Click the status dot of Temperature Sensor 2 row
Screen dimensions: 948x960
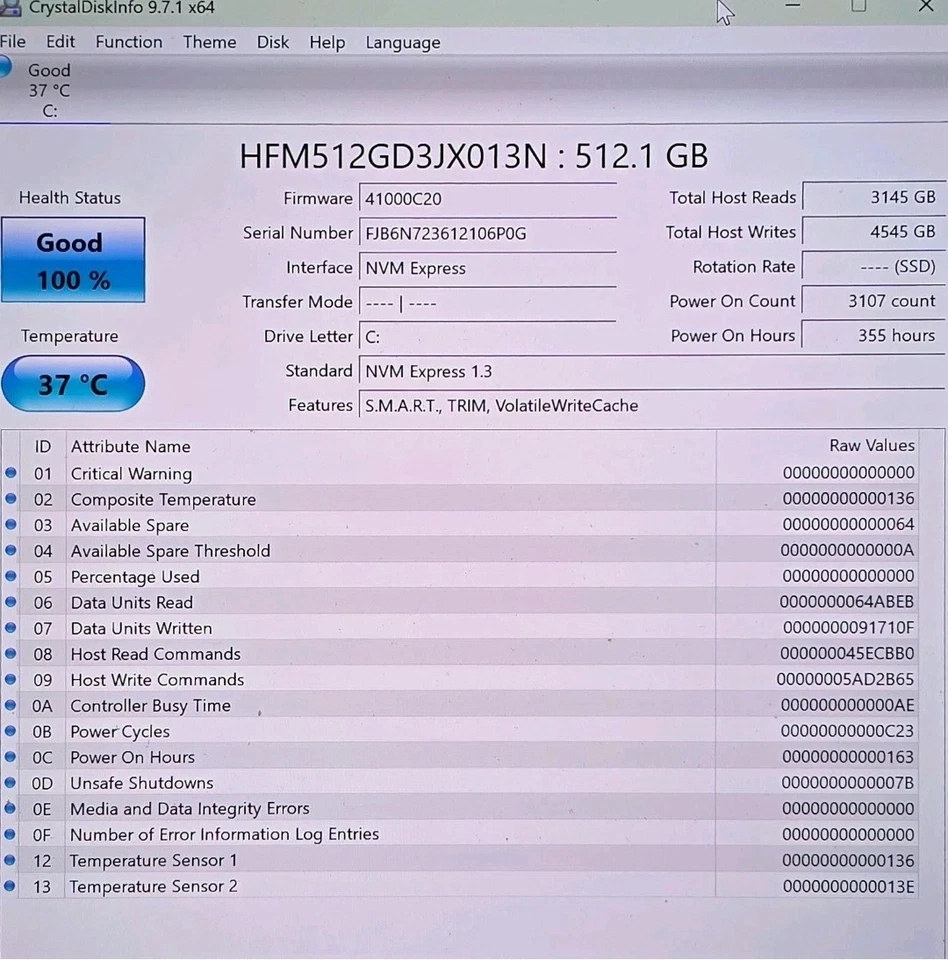pyautogui.click(x=10, y=885)
